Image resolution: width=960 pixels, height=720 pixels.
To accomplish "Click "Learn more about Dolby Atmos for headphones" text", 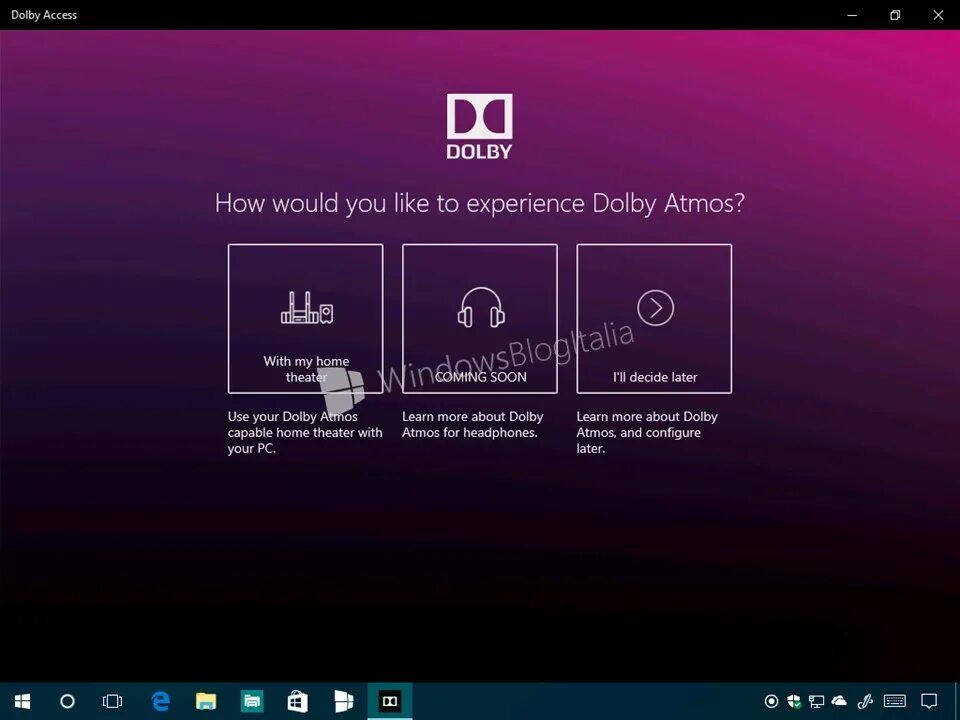I will [x=473, y=424].
